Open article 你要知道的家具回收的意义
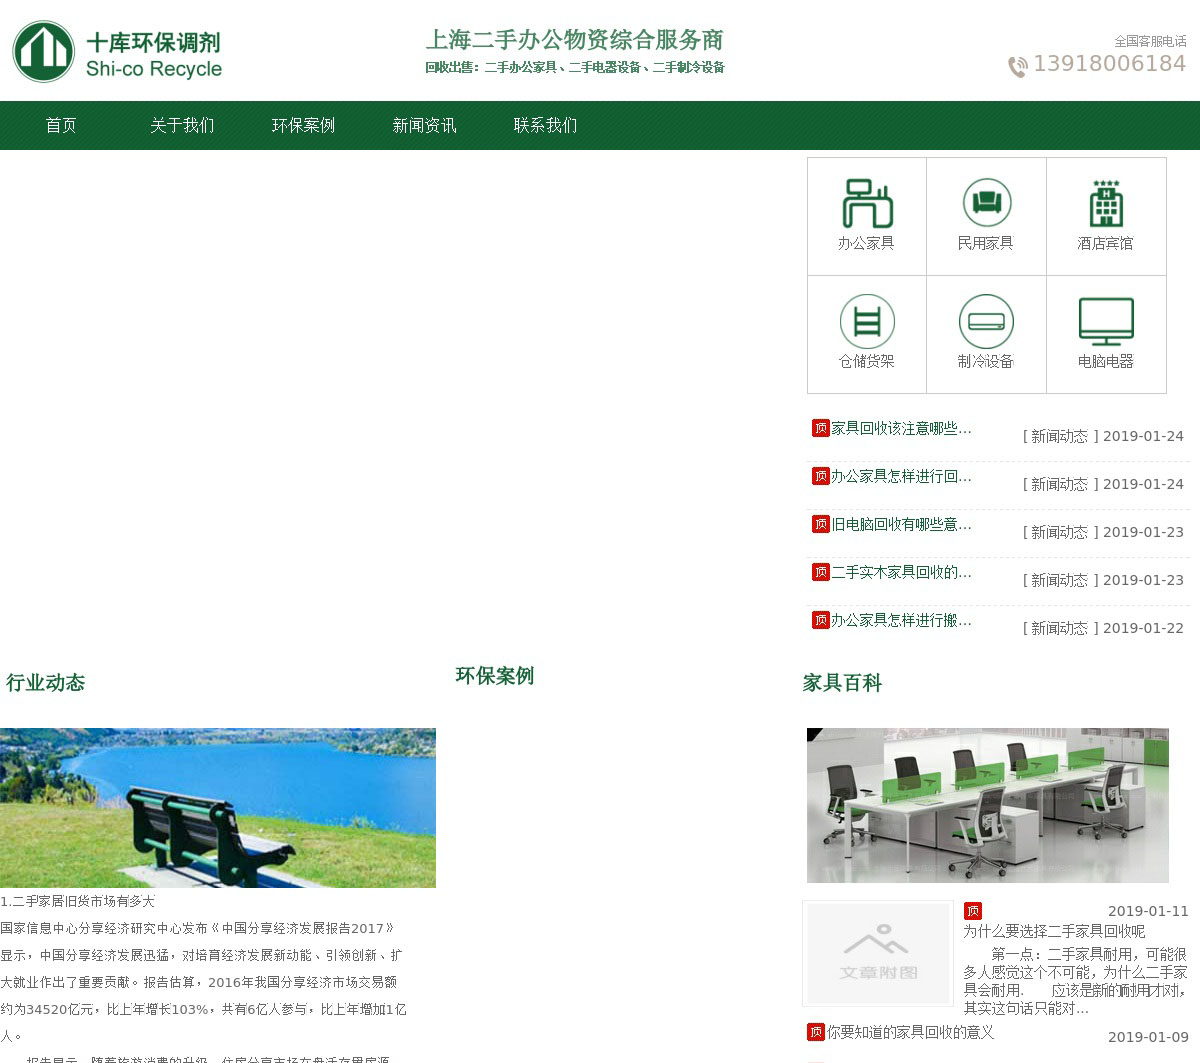 [x=910, y=1032]
